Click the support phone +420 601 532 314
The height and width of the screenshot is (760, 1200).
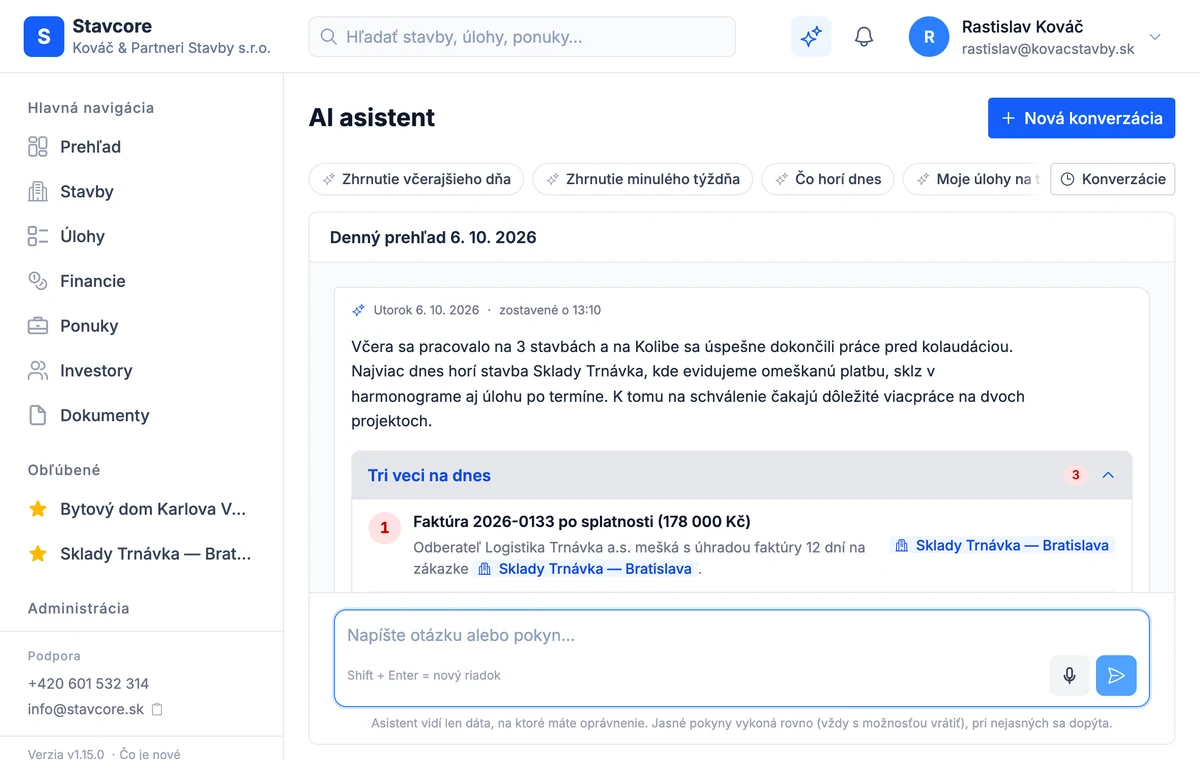[x=88, y=684]
